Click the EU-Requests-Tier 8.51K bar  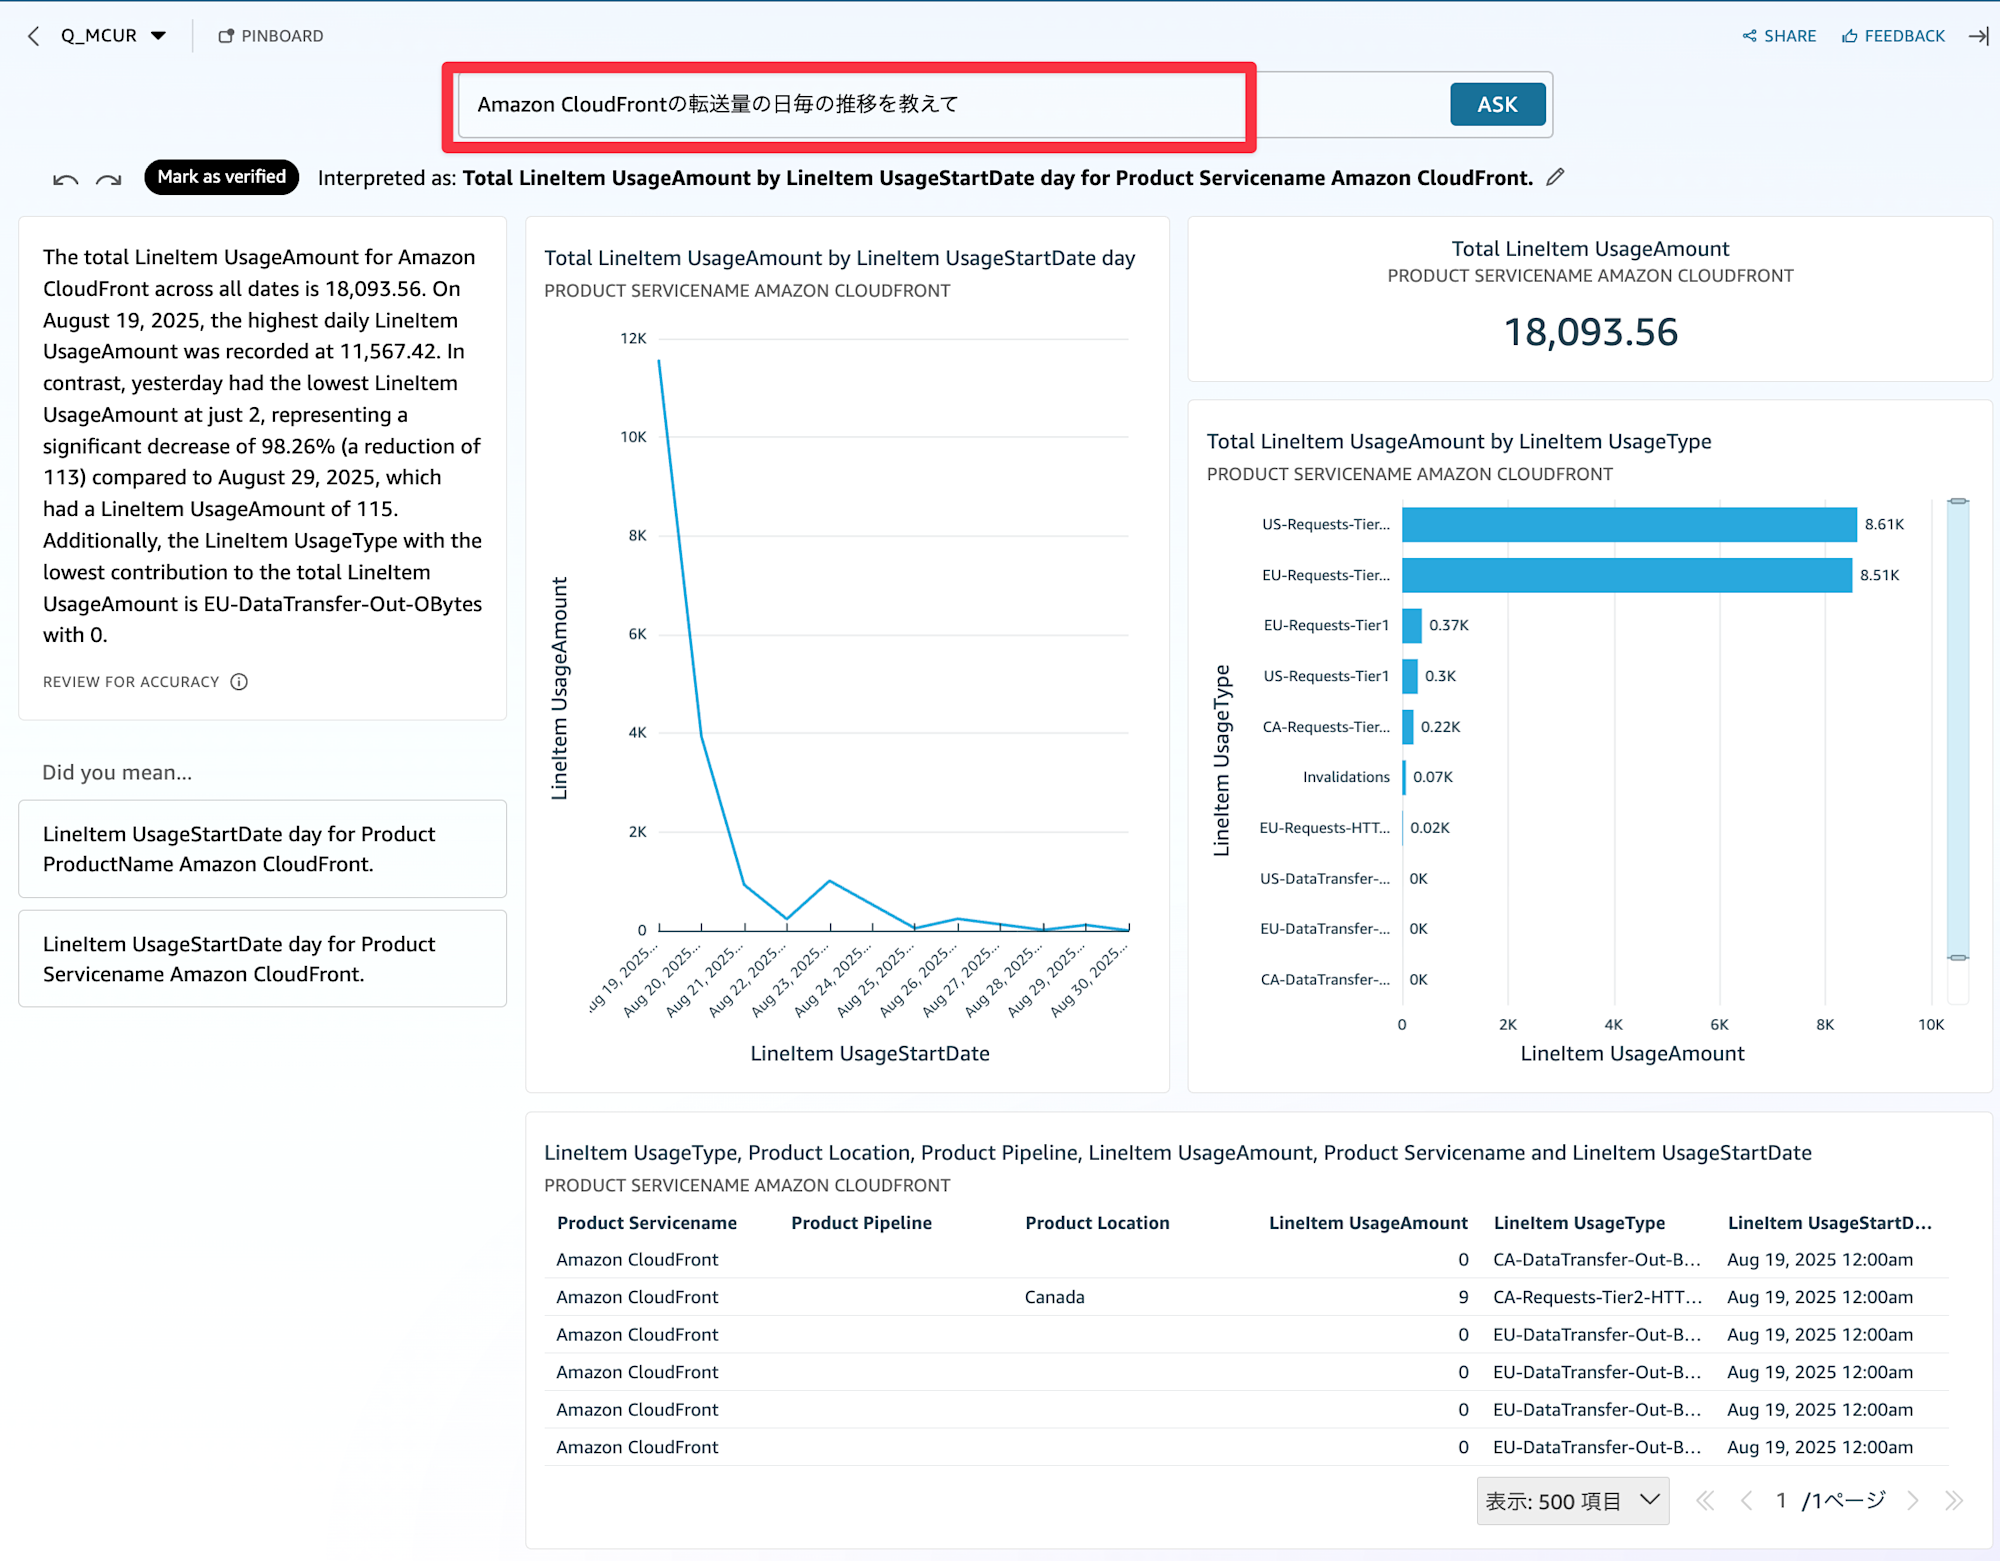[x=1626, y=575]
